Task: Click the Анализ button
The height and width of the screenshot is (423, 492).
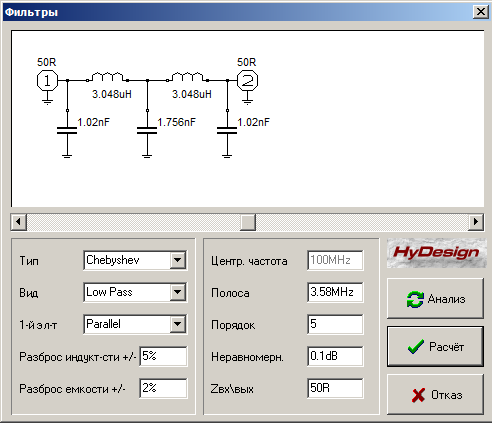Action: pyautogui.click(x=435, y=299)
